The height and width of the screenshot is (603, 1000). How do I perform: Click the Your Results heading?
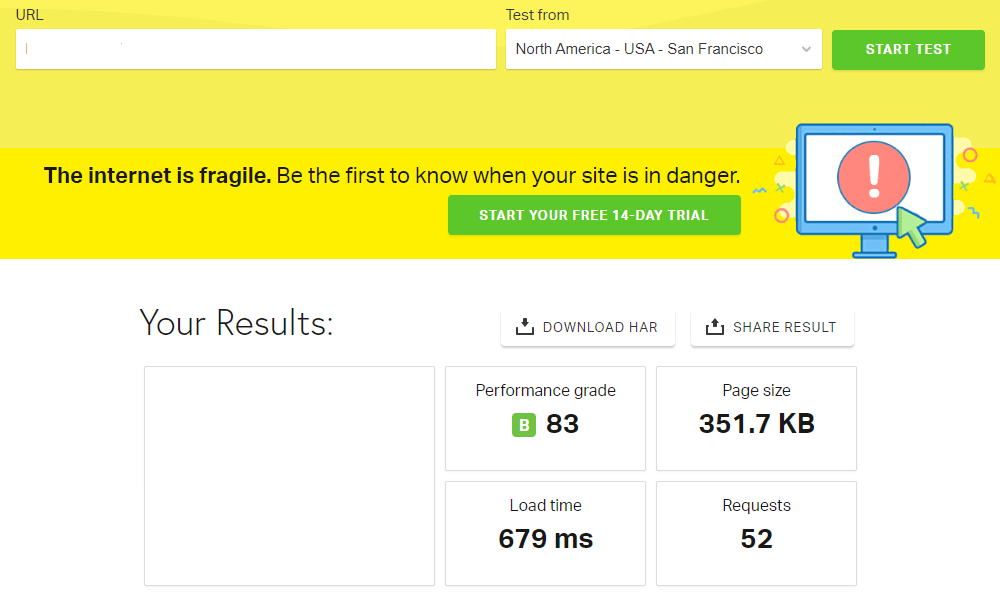pos(237,323)
